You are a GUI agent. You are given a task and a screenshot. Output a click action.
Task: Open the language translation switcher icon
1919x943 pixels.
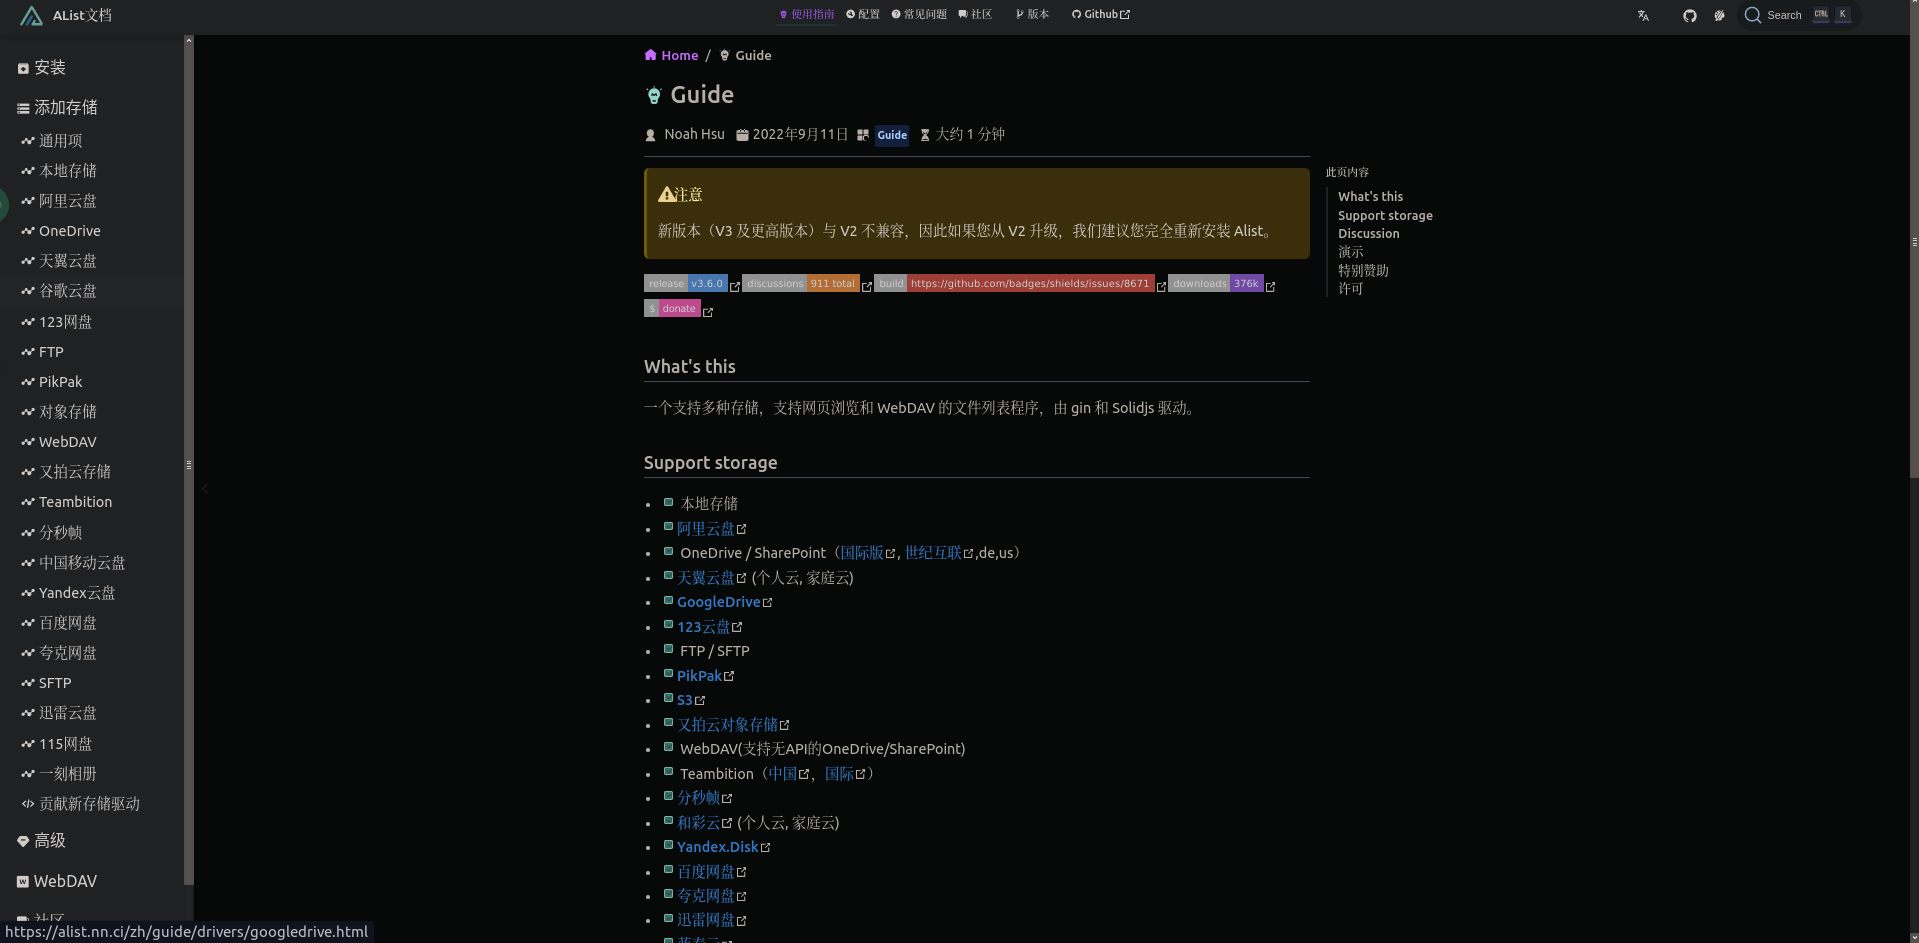1643,15
